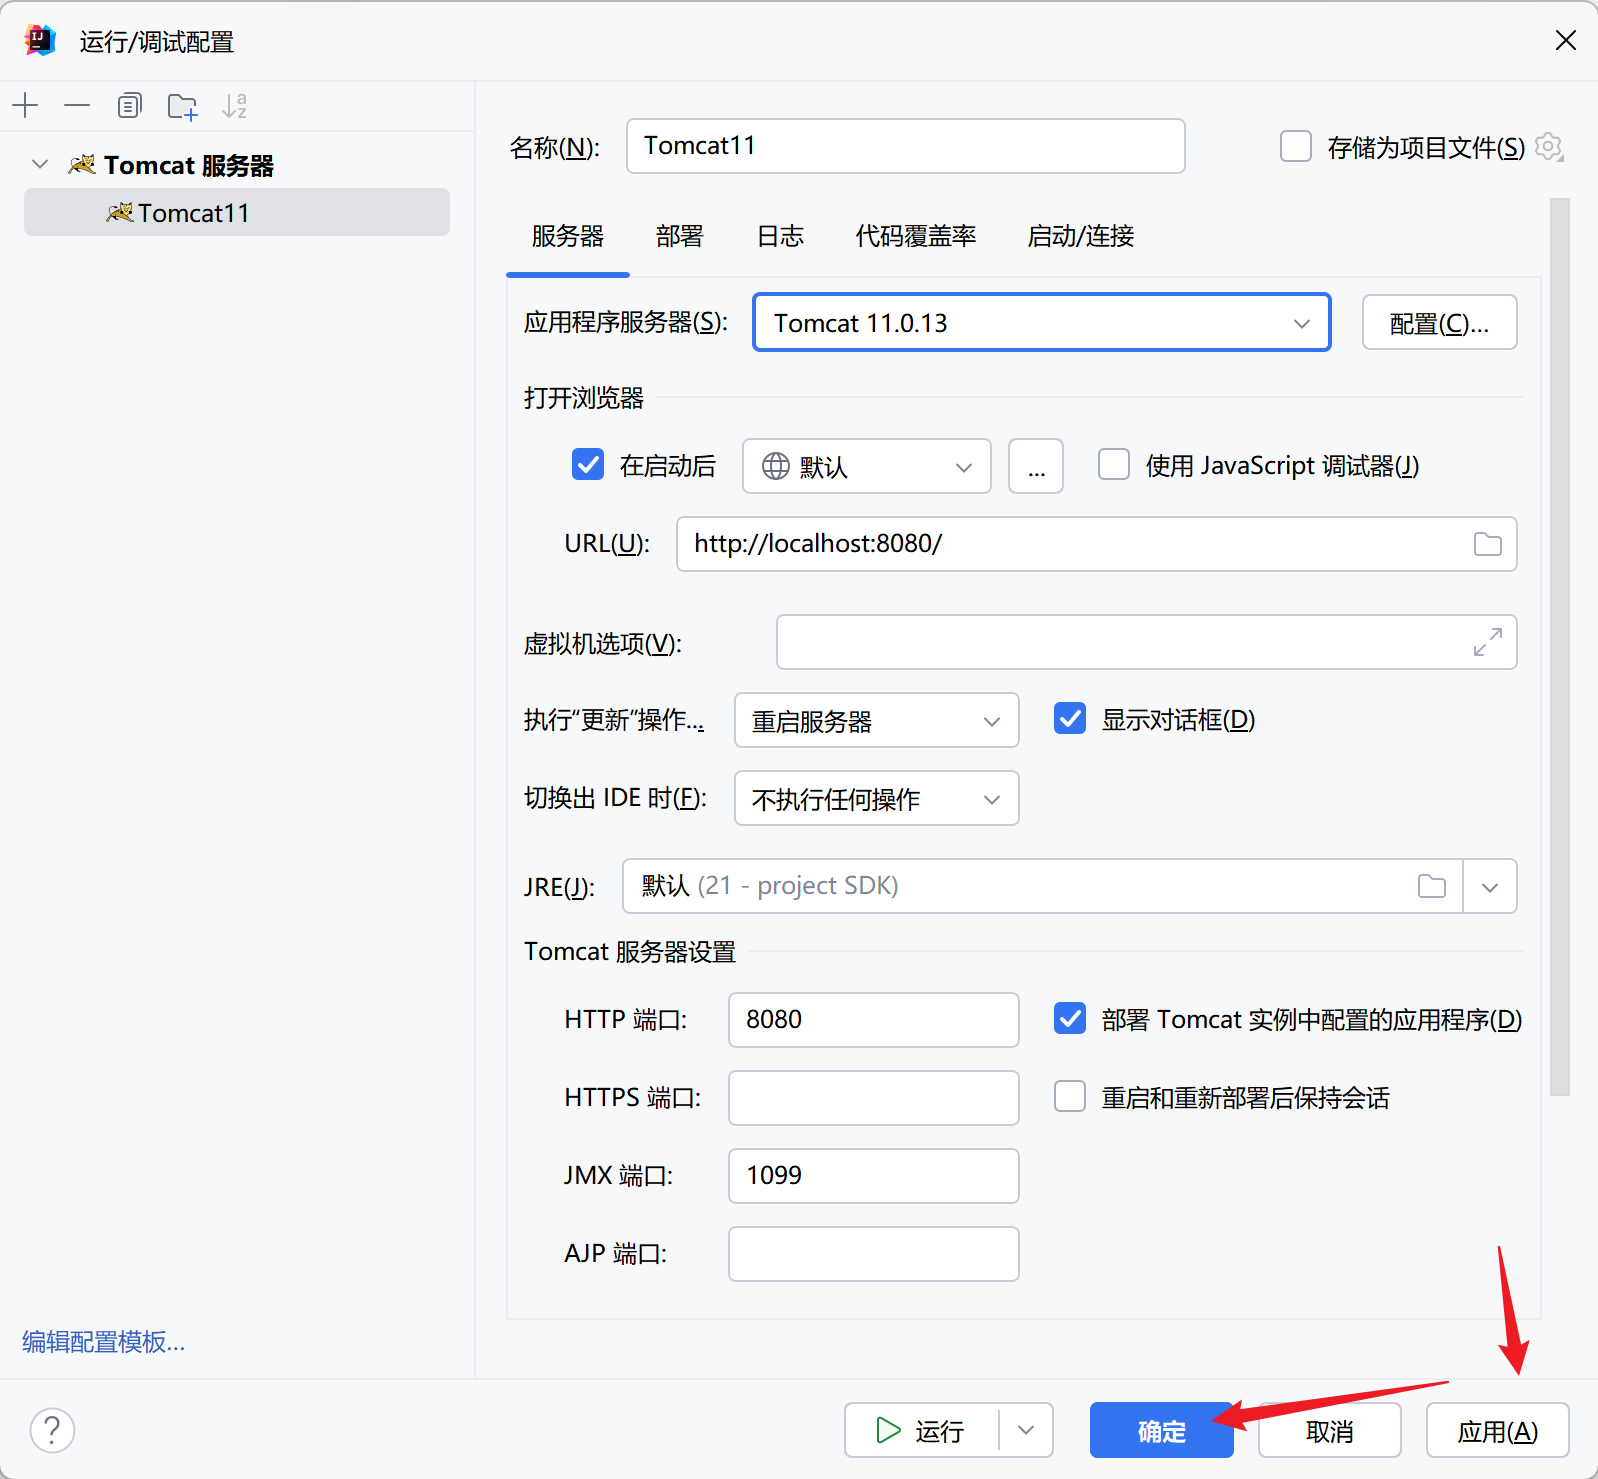Switch to the 服务器 tab

[568, 236]
